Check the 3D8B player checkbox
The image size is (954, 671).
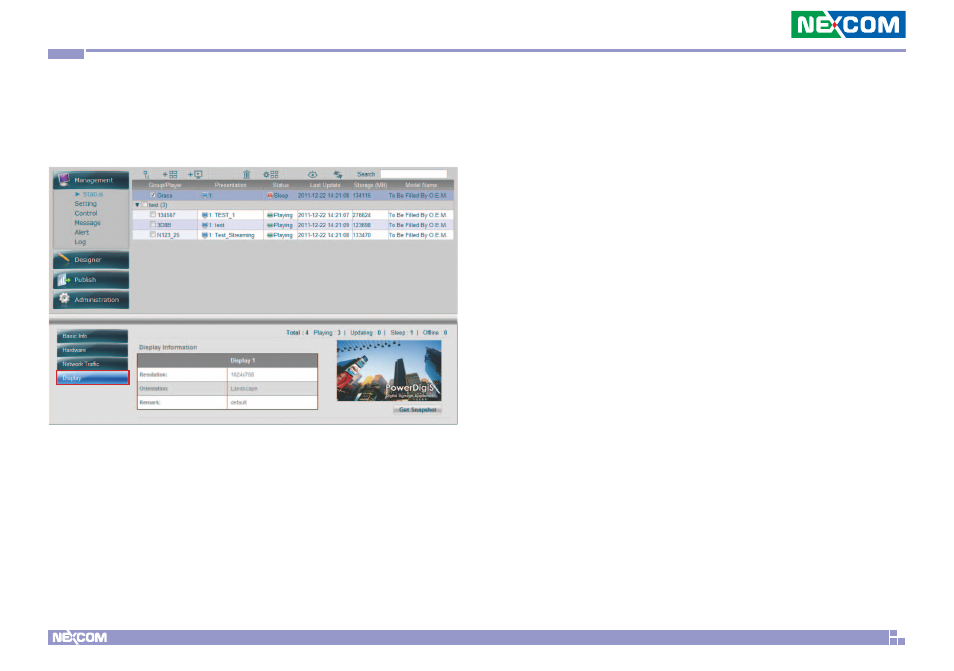[x=153, y=224]
